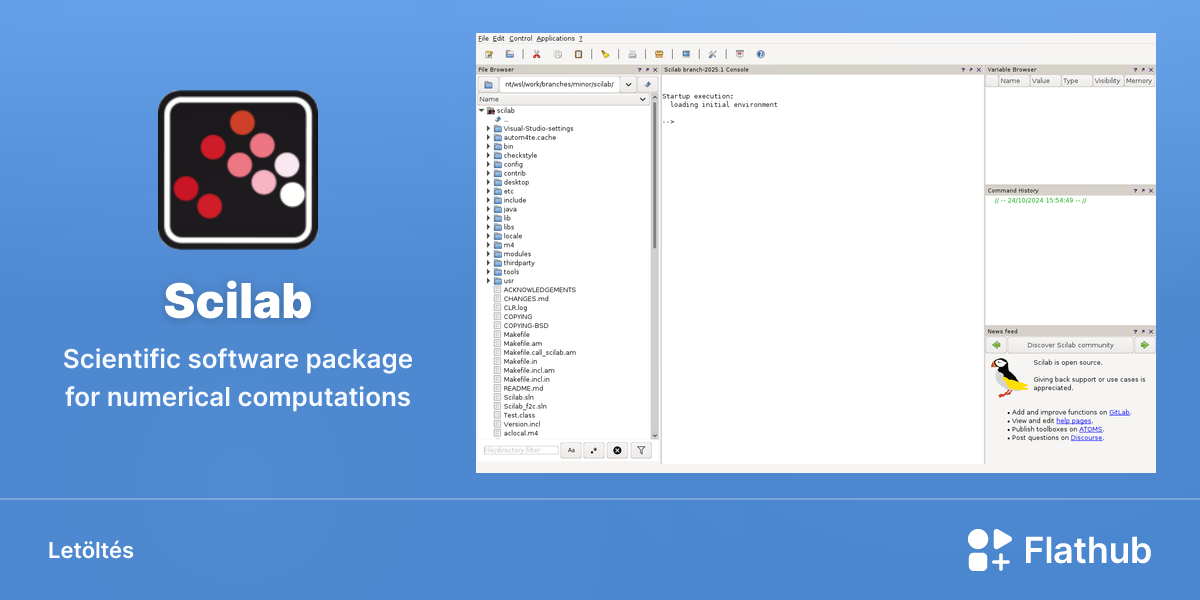Close the News feed panel
The image size is (1200, 600).
pos(1151,331)
